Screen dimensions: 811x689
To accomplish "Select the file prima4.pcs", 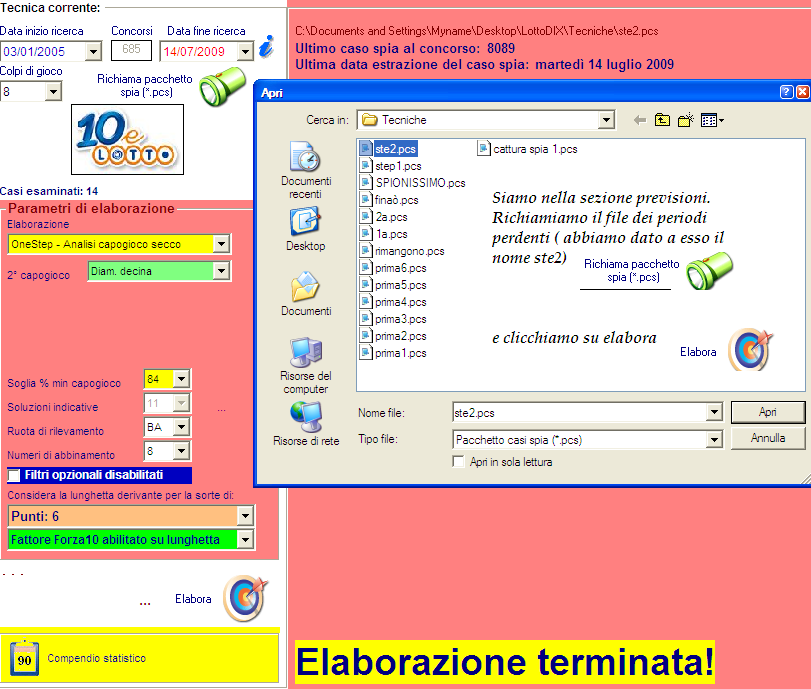I will point(394,302).
